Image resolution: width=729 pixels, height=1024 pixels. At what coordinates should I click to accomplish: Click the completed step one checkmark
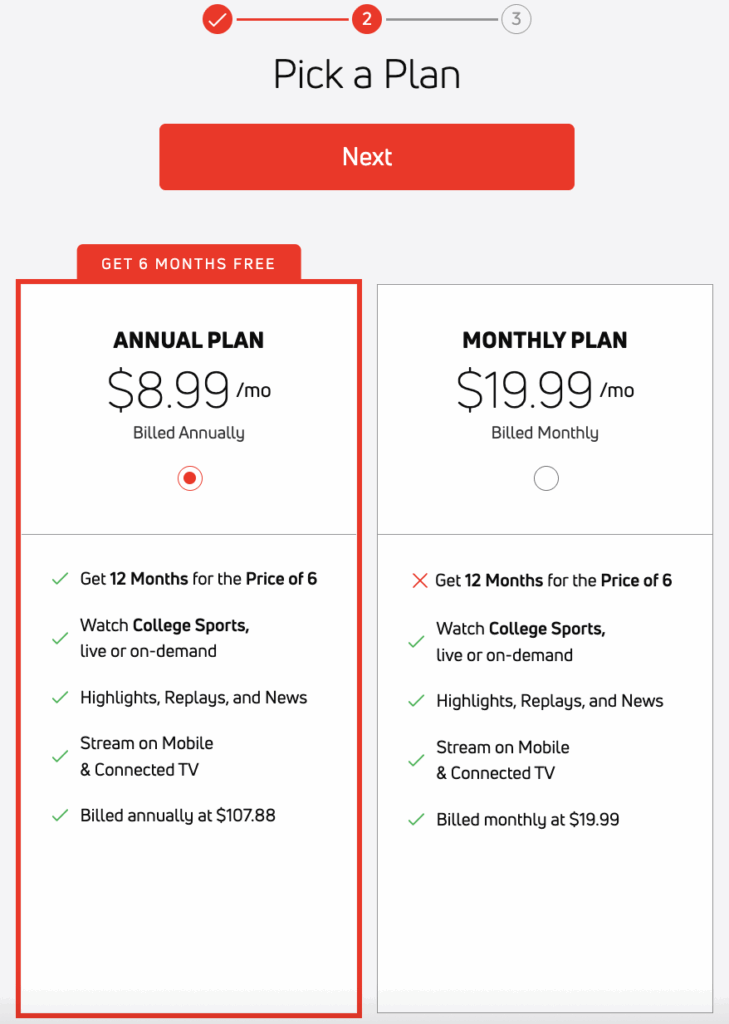tap(218, 19)
